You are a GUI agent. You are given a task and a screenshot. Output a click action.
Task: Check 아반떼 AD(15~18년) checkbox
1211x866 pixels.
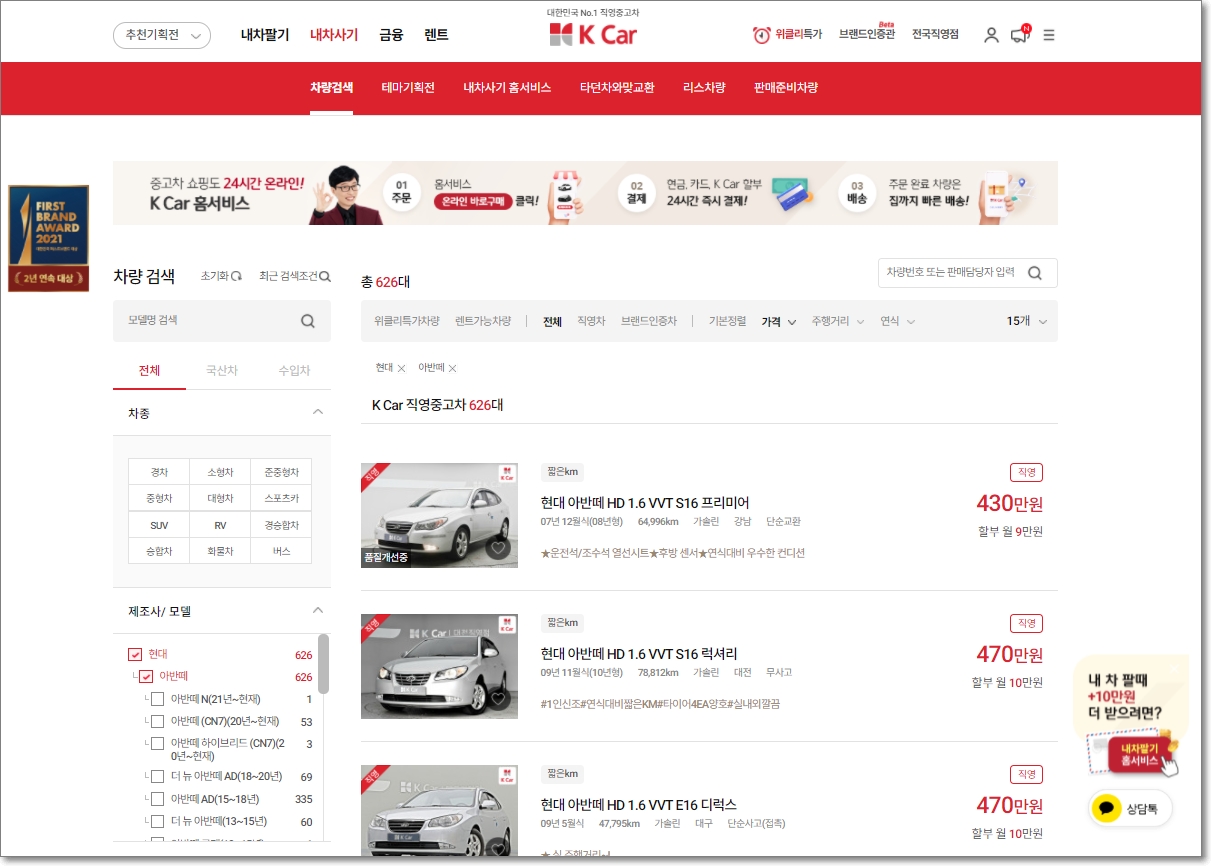coord(157,799)
